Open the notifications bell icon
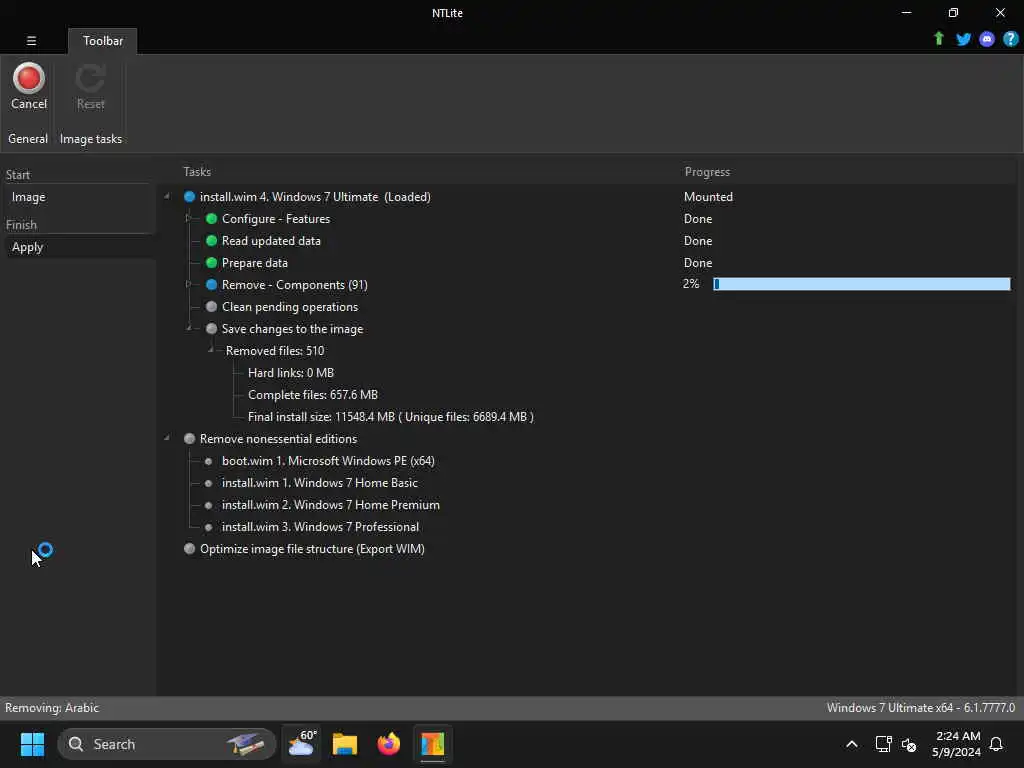 (996, 744)
